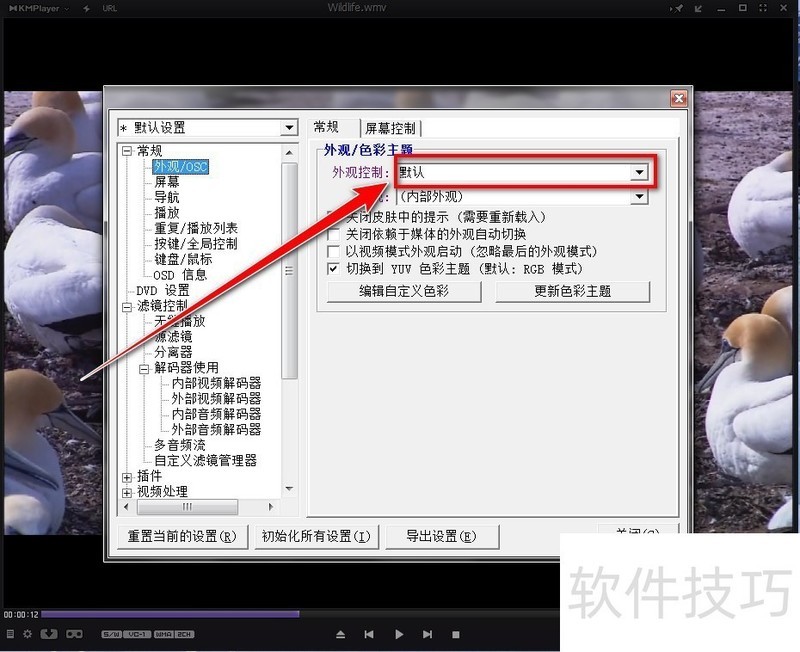Image resolution: width=800 pixels, height=652 pixels.
Task: Click the eject disc icon
Action: (x=340, y=633)
